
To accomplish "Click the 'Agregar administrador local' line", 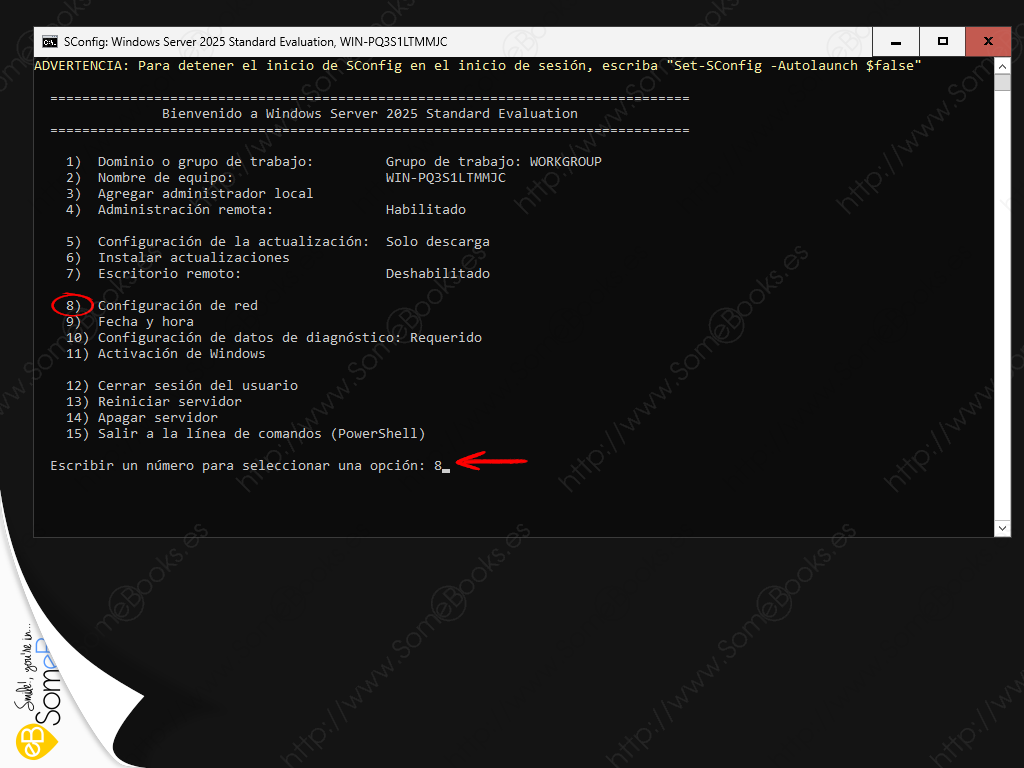I will (205, 194).
